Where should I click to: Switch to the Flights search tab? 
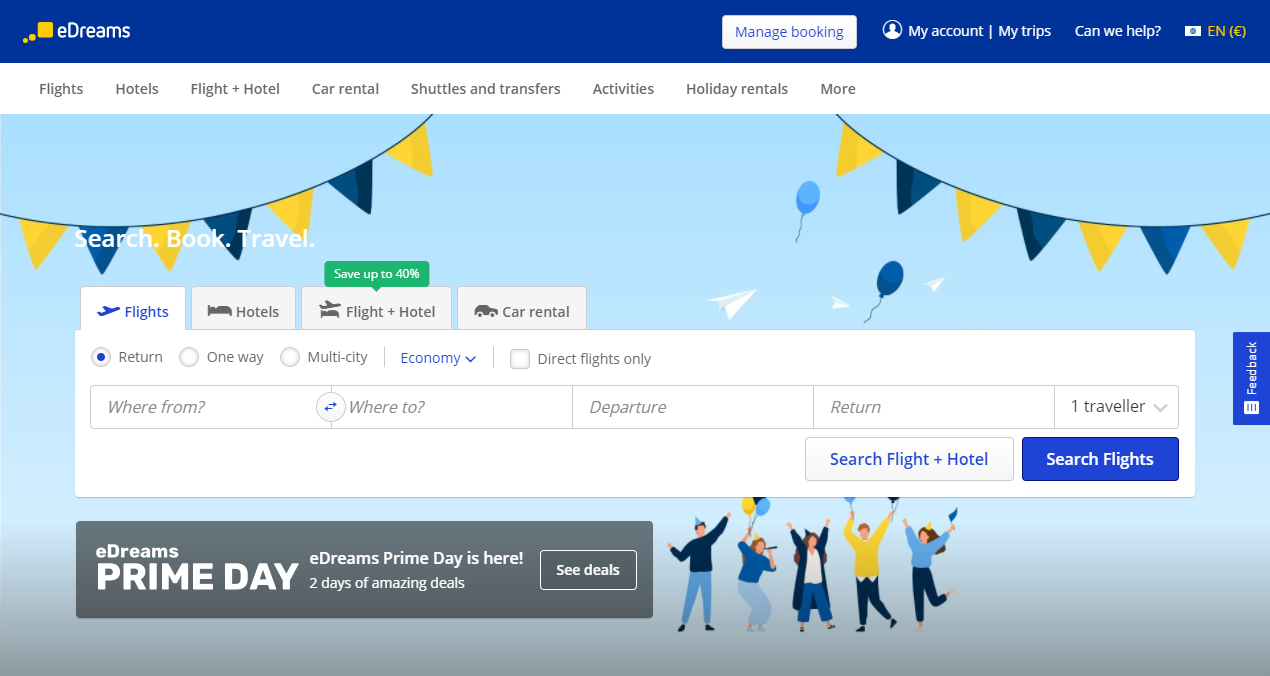(133, 309)
